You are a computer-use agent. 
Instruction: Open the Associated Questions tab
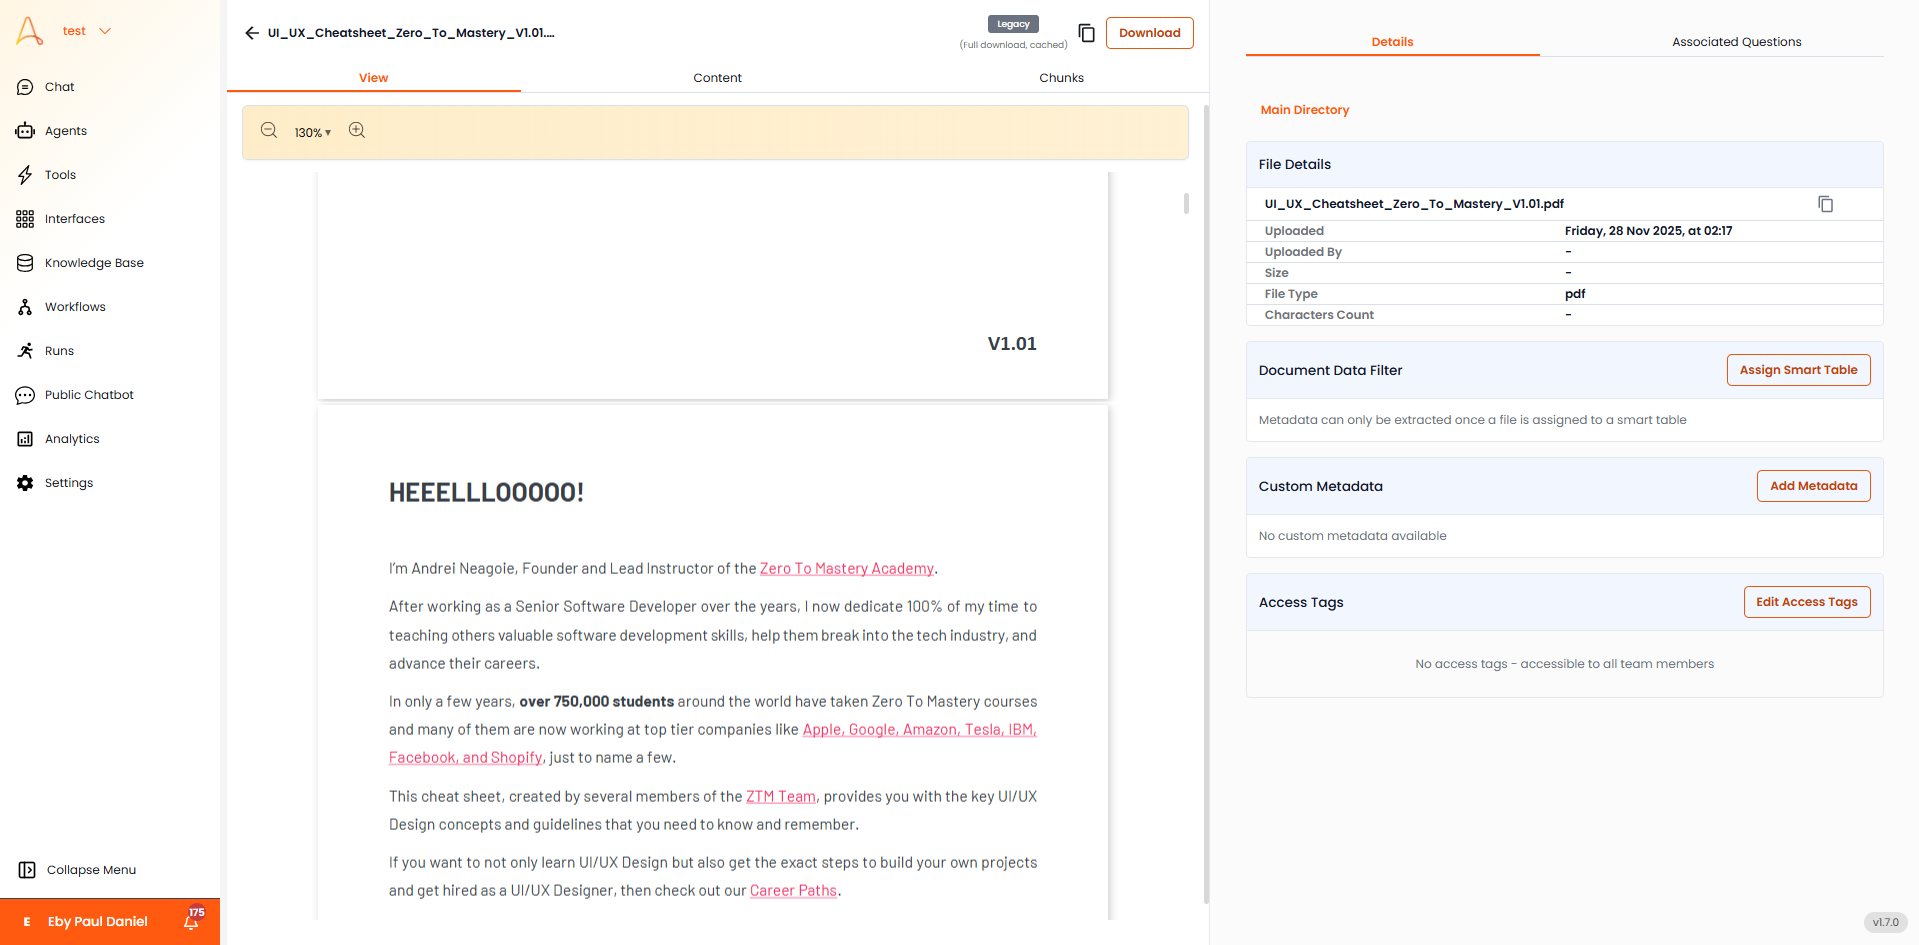pyautogui.click(x=1736, y=41)
